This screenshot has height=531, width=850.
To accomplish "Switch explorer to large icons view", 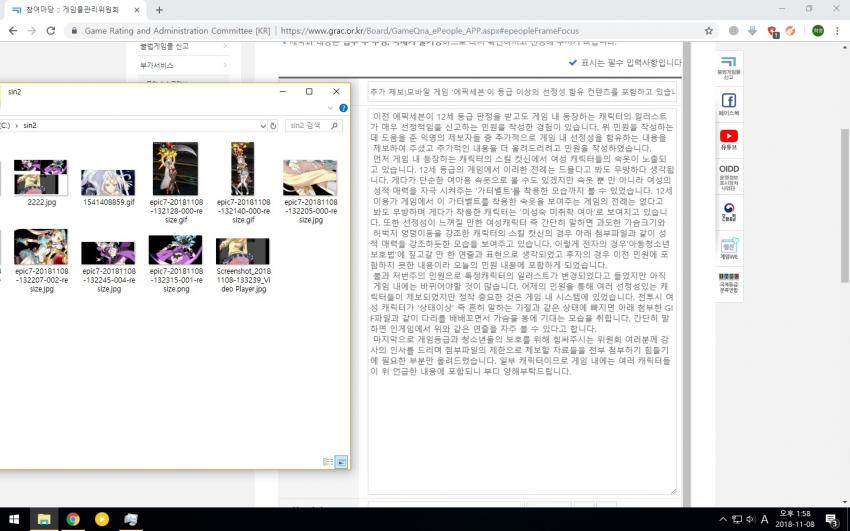I will [341, 462].
